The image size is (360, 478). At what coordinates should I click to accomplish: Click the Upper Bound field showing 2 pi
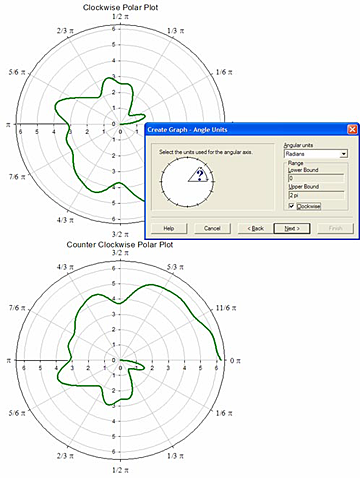point(316,195)
